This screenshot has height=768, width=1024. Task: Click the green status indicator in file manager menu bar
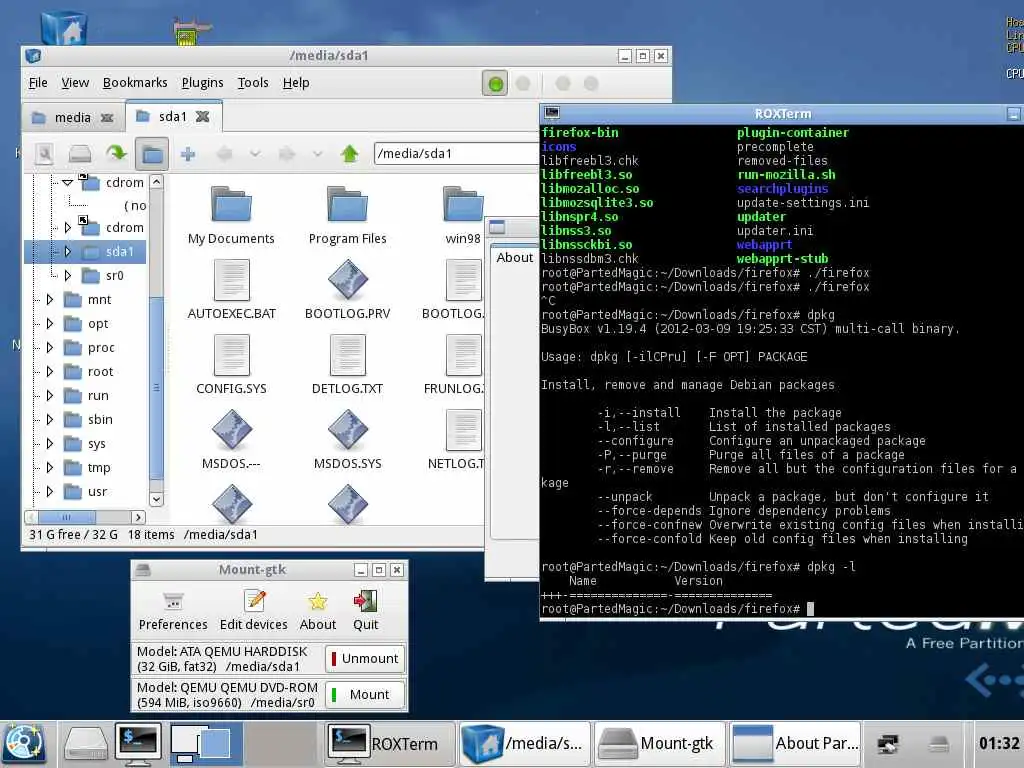click(495, 84)
